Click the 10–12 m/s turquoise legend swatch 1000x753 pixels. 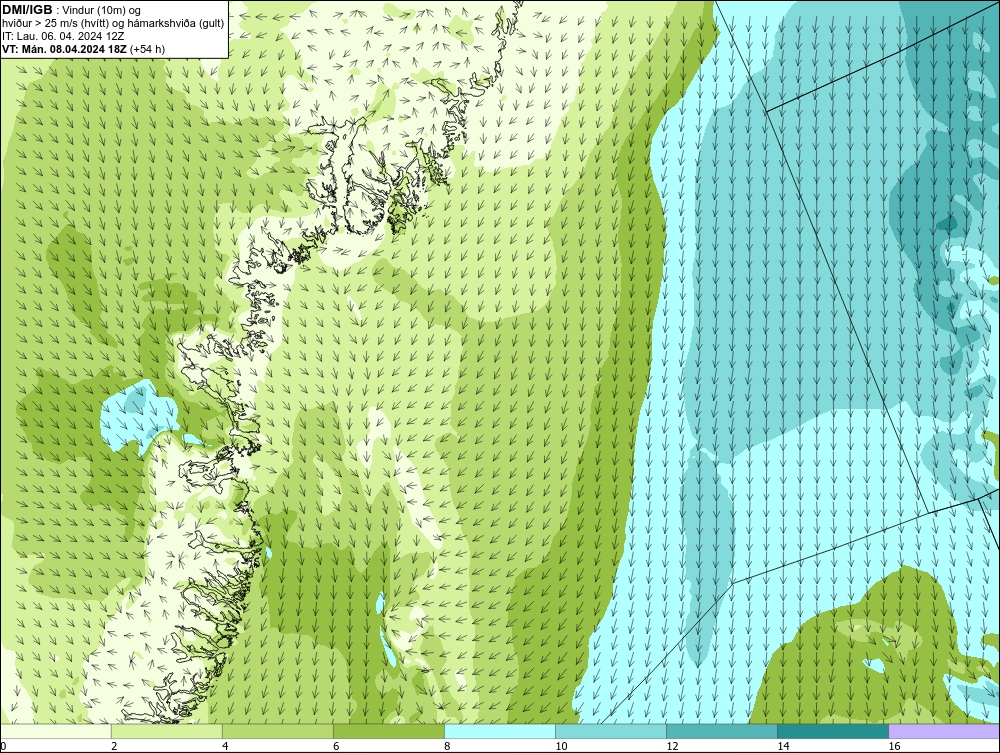610,731
